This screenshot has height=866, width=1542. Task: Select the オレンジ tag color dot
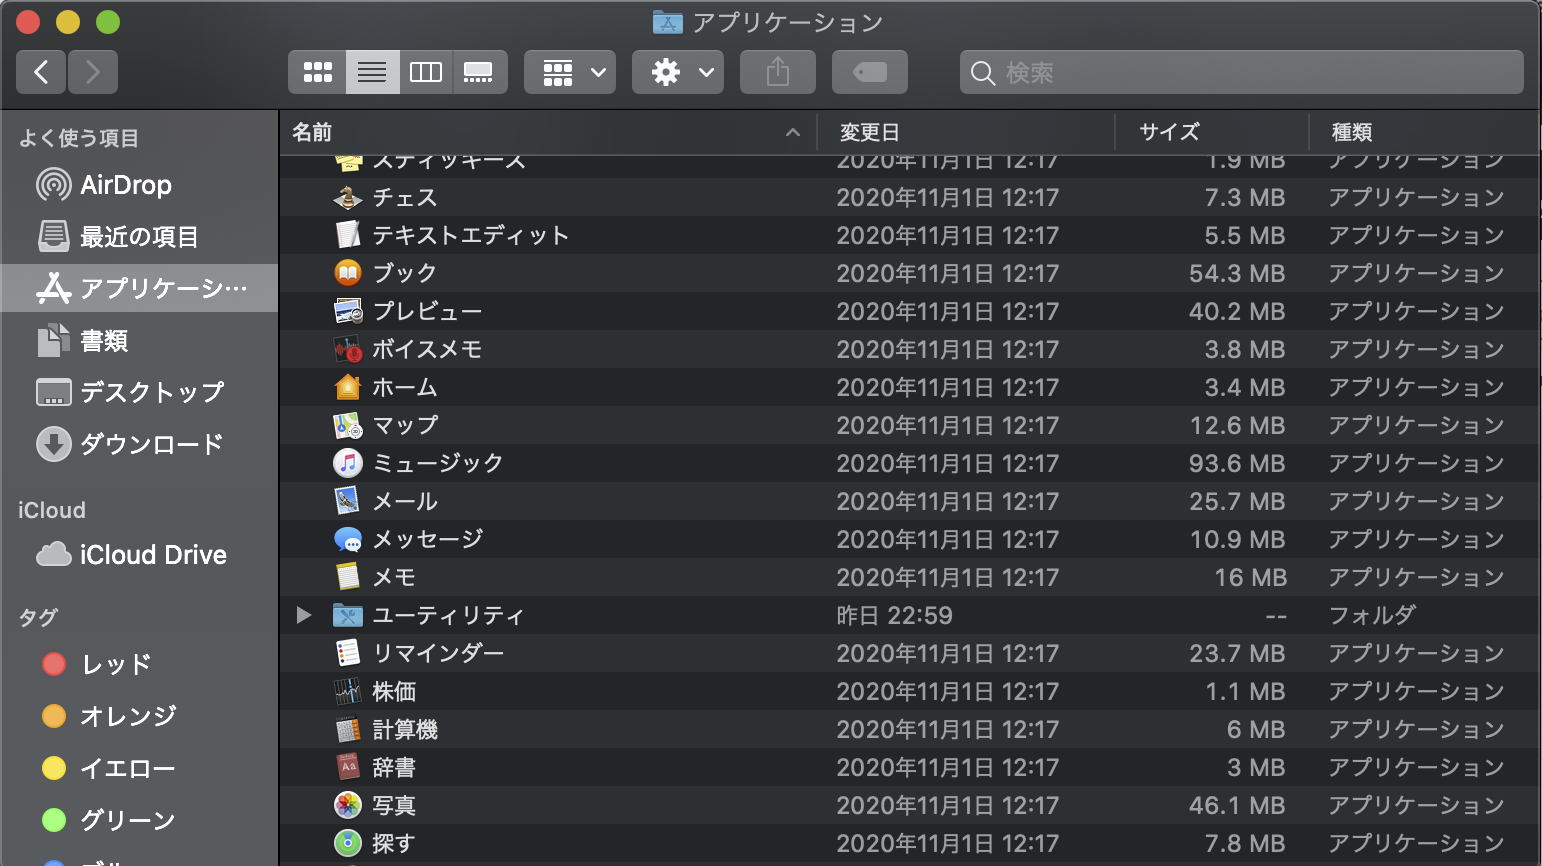54,716
